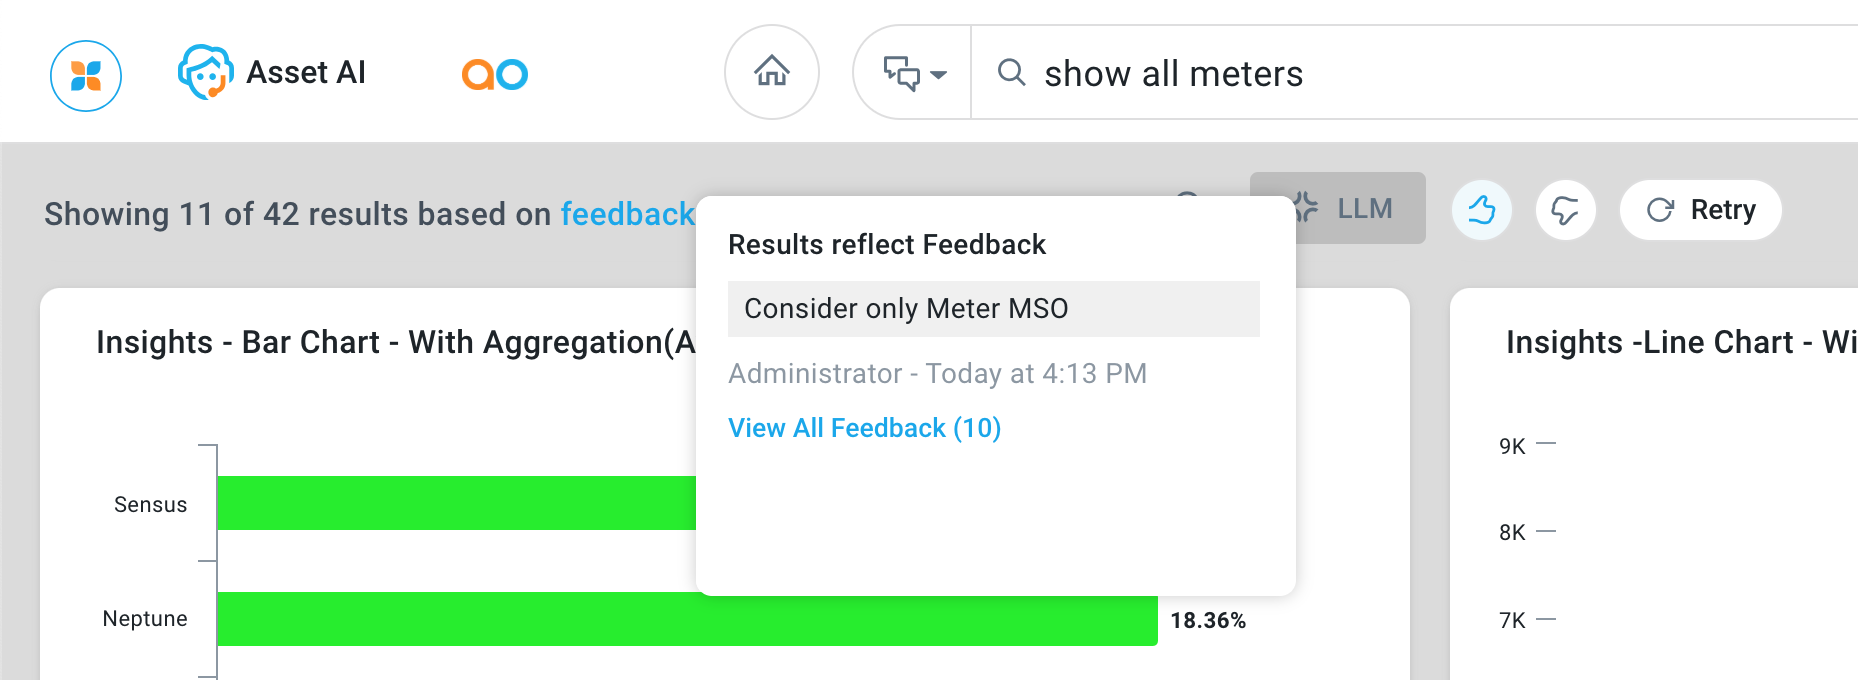Click the search magnifier icon
The image size is (1858, 680).
[1011, 72]
